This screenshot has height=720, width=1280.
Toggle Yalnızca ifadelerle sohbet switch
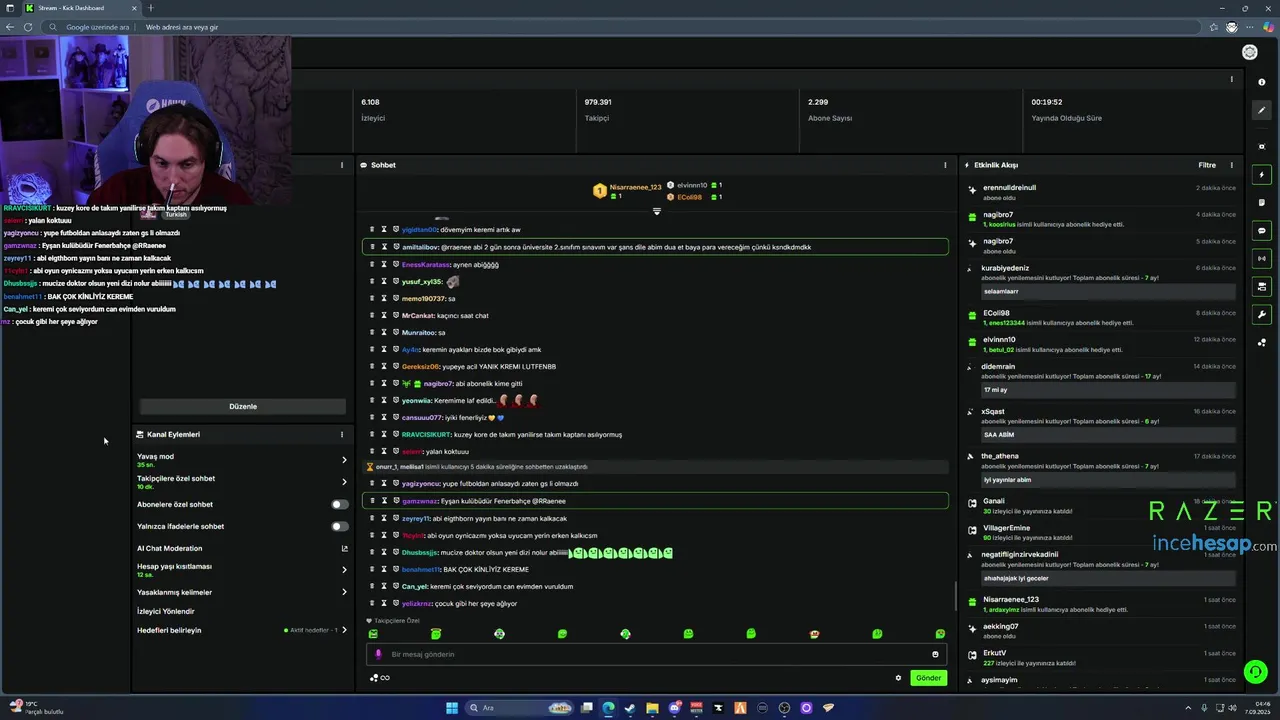pyautogui.click(x=340, y=526)
